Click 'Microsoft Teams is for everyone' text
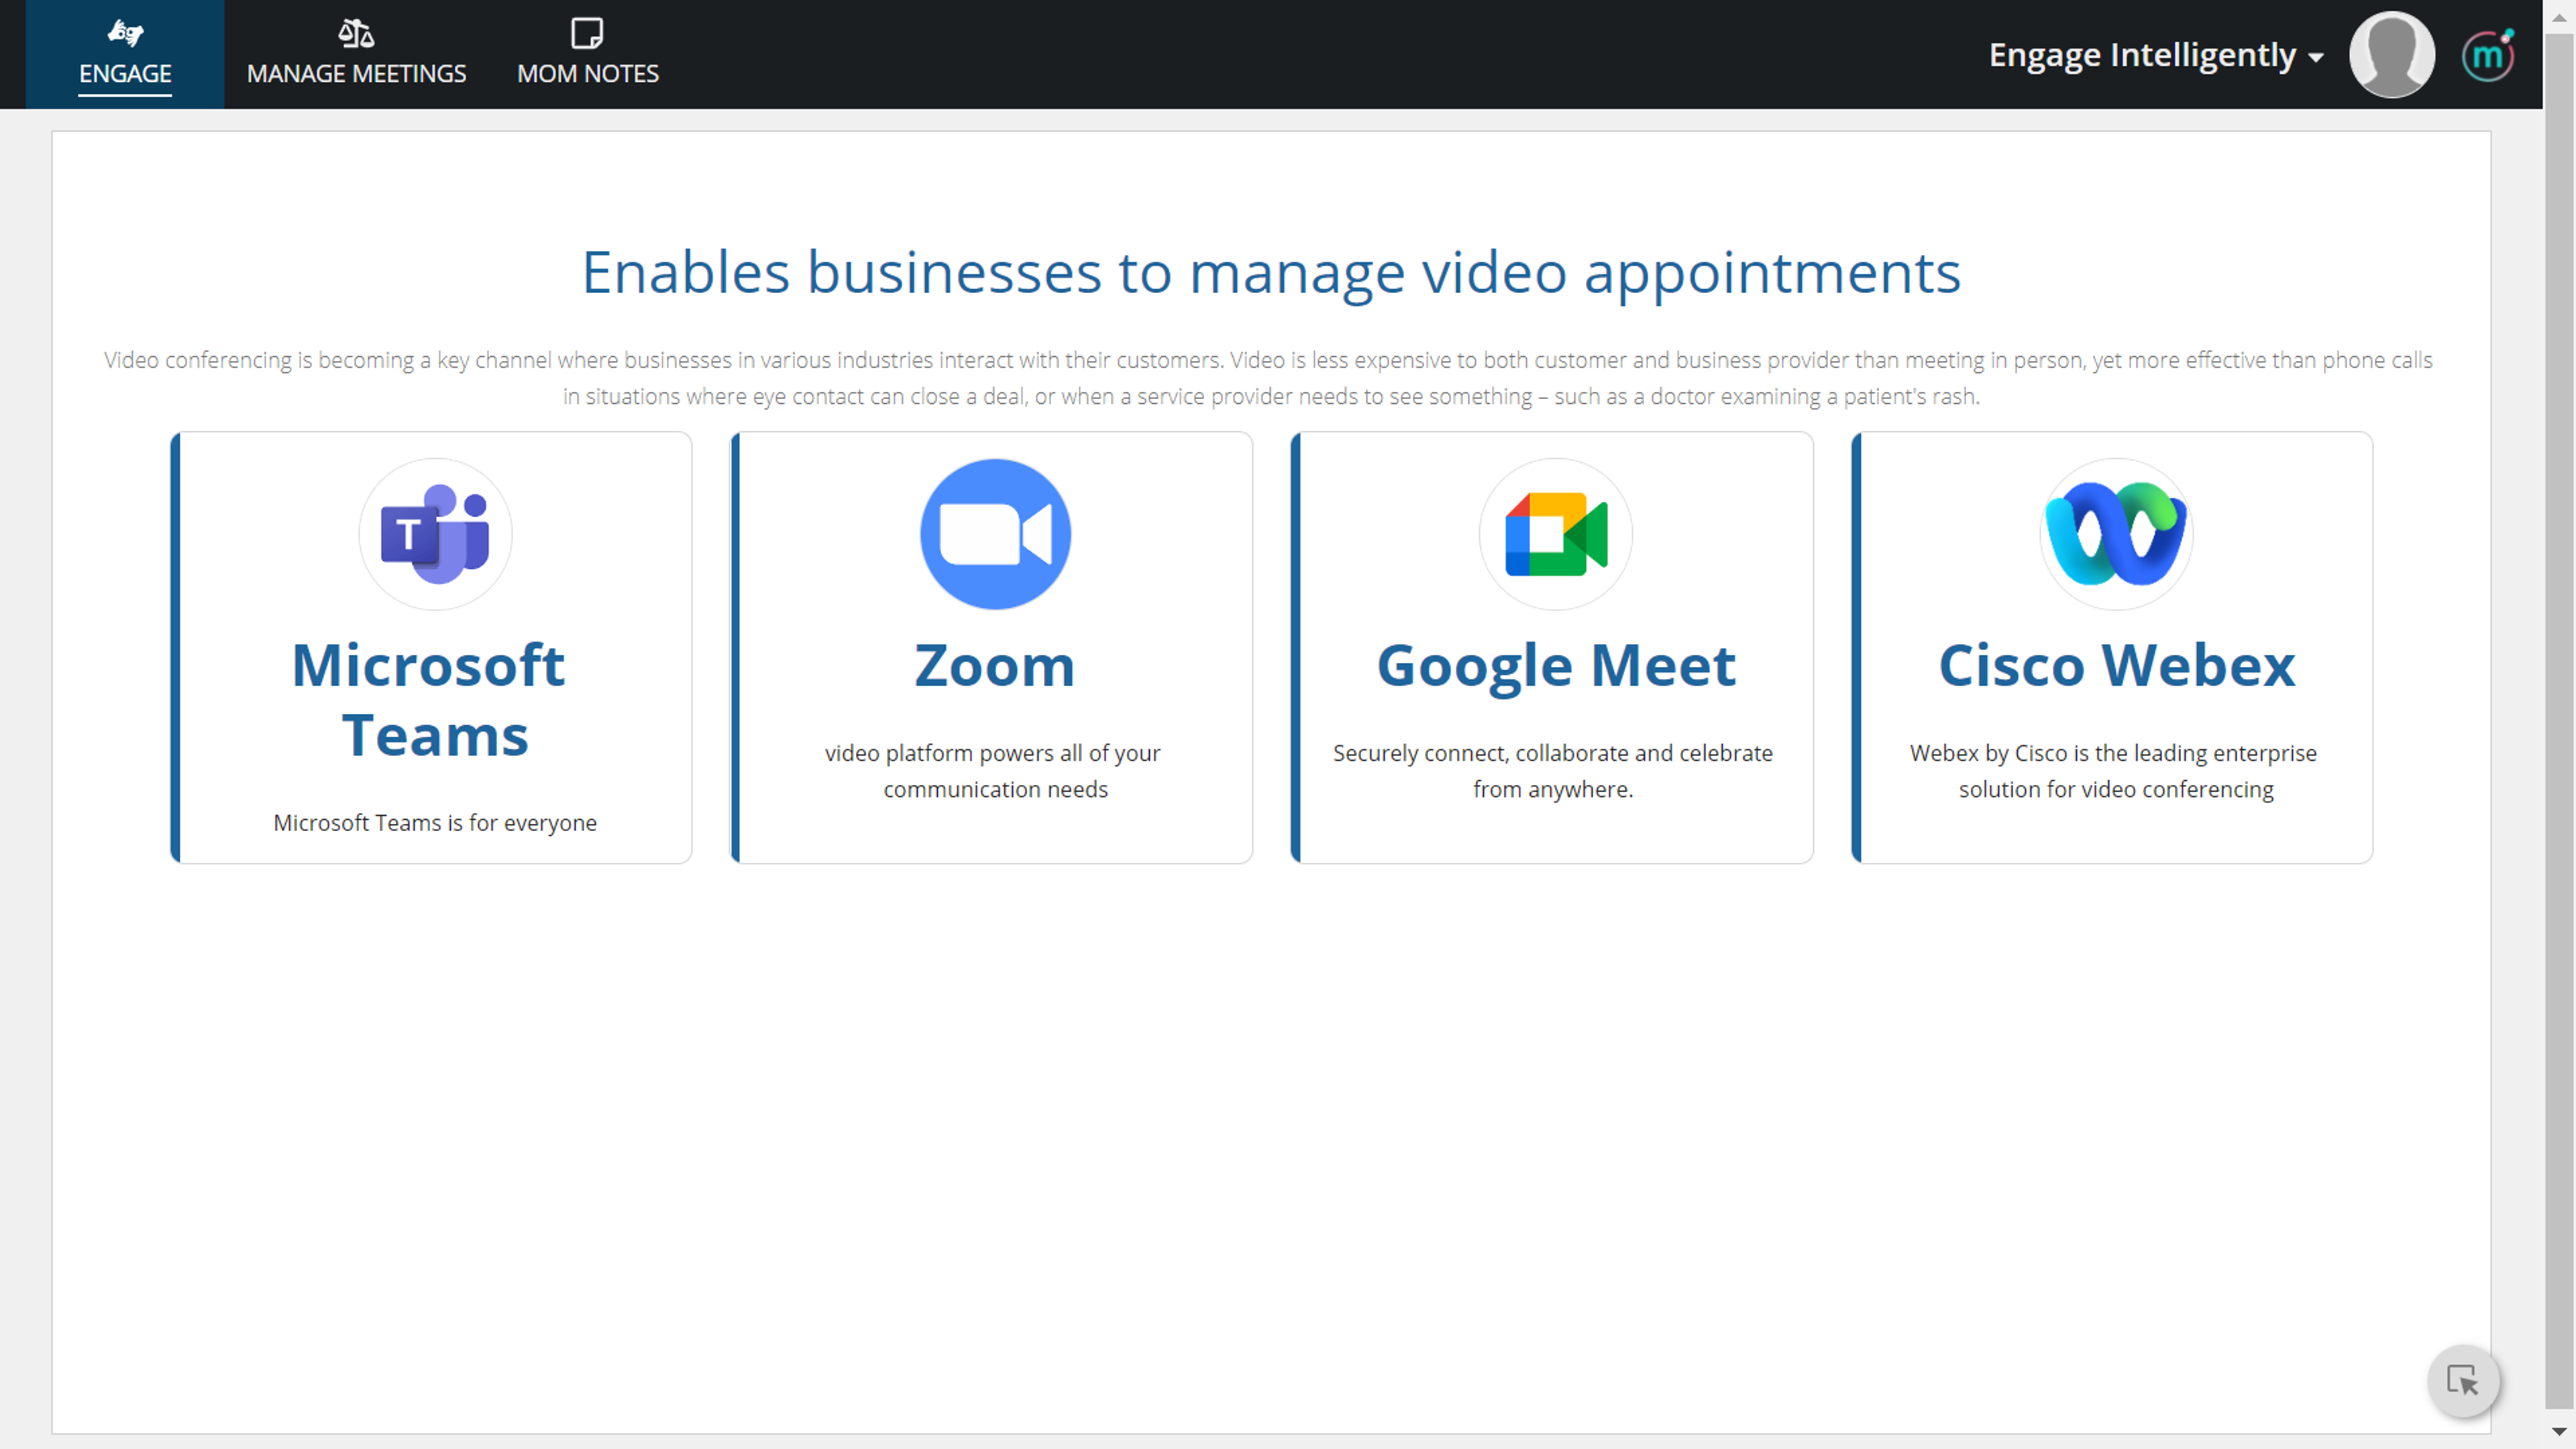This screenshot has height=1449, width=2576. (x=435, y=822)
